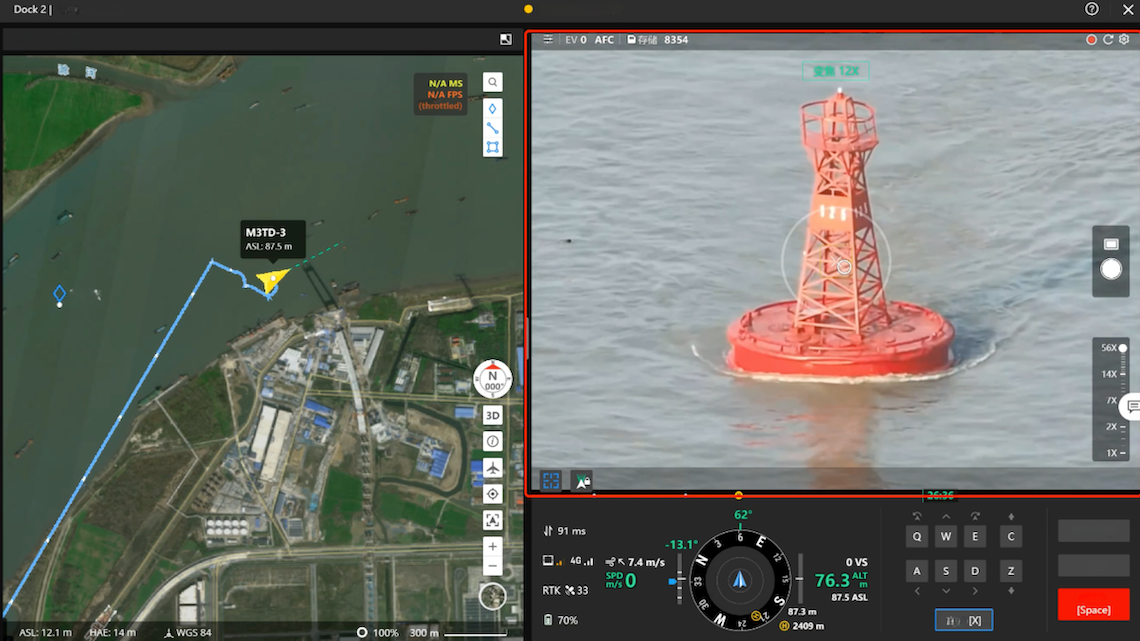Image resolution: width=1140 pixels, height=641 pixels.
Task: Toggle the split-screen view icon
Action: coord(551,480)
